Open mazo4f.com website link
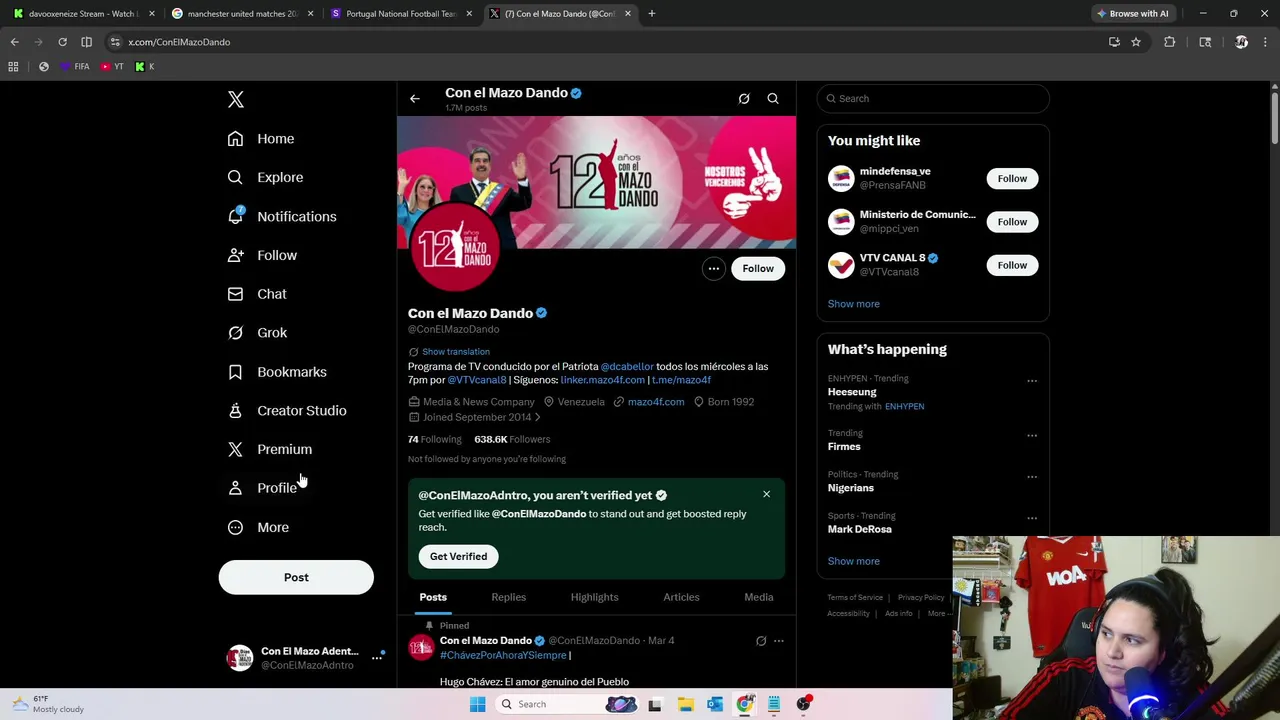Image resolution: width=1280 pixels, height=720 pixels. pyautogui.click(x=656, y=402)
